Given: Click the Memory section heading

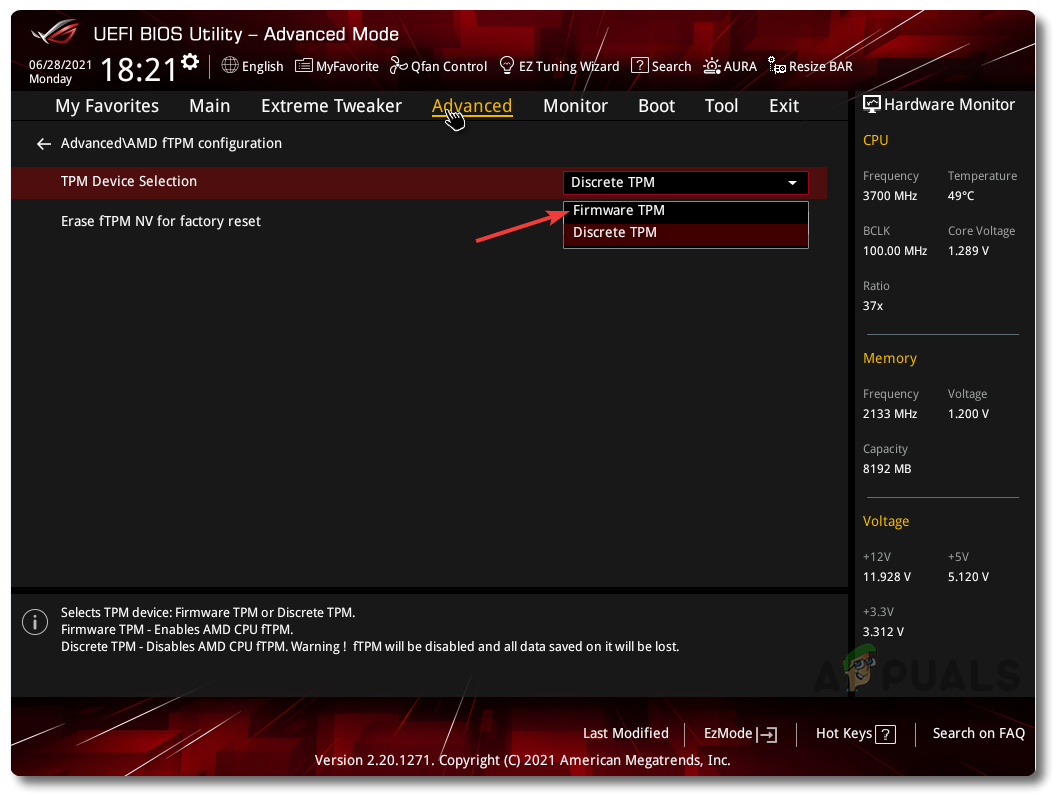Looking at the screenshot, I should coord(889,358).
